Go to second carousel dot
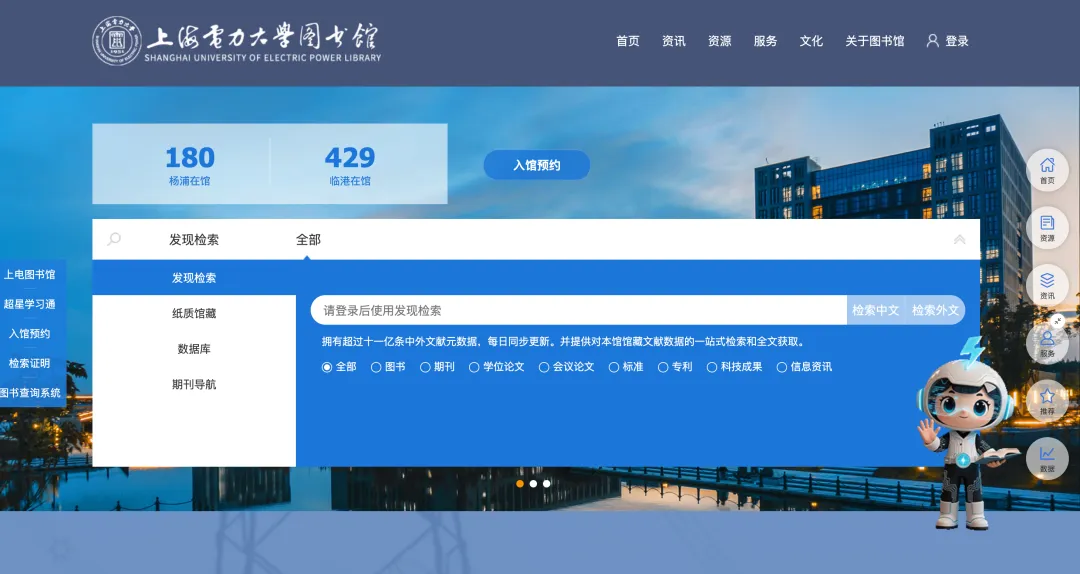Viewport: 1080px width, 574px height. pyautogui.click(x=533, y=484)
